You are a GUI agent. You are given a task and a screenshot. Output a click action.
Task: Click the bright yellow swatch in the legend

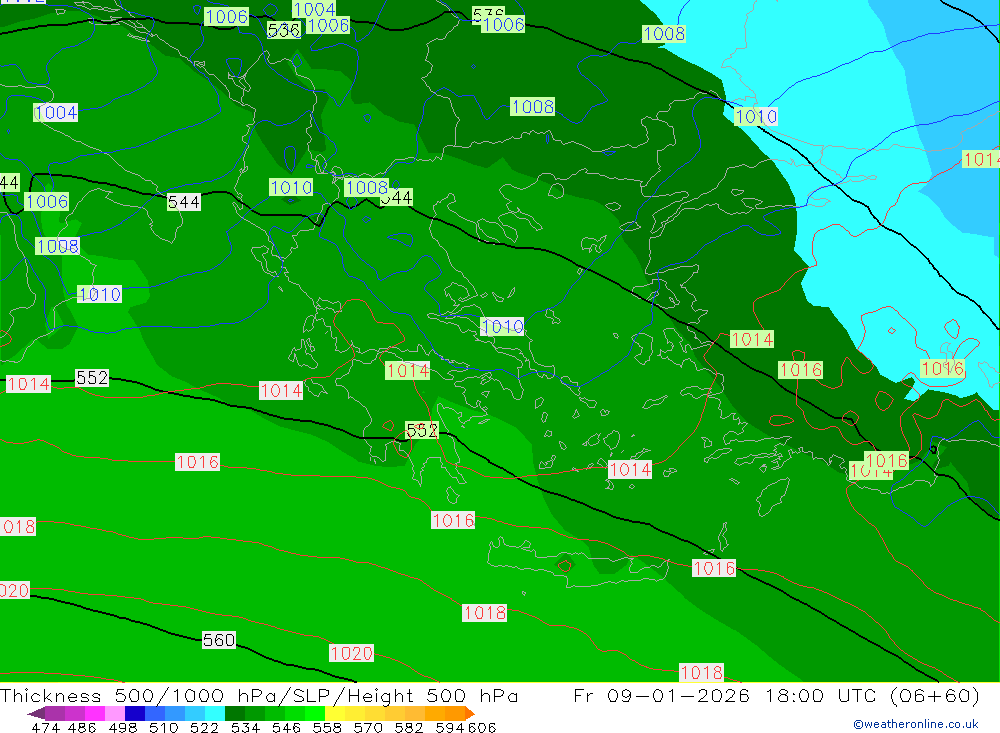[x=335, y=713]
